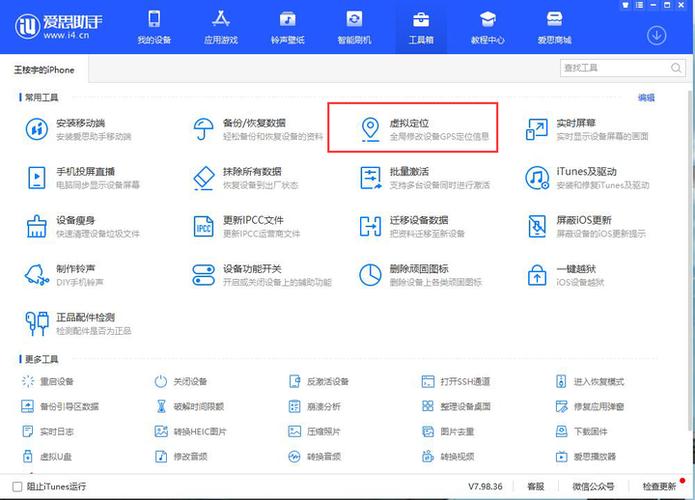695x500 pixels.
Task: Select the 实时屏幕 real-time screen tool
Action: [x=586, y=129]
